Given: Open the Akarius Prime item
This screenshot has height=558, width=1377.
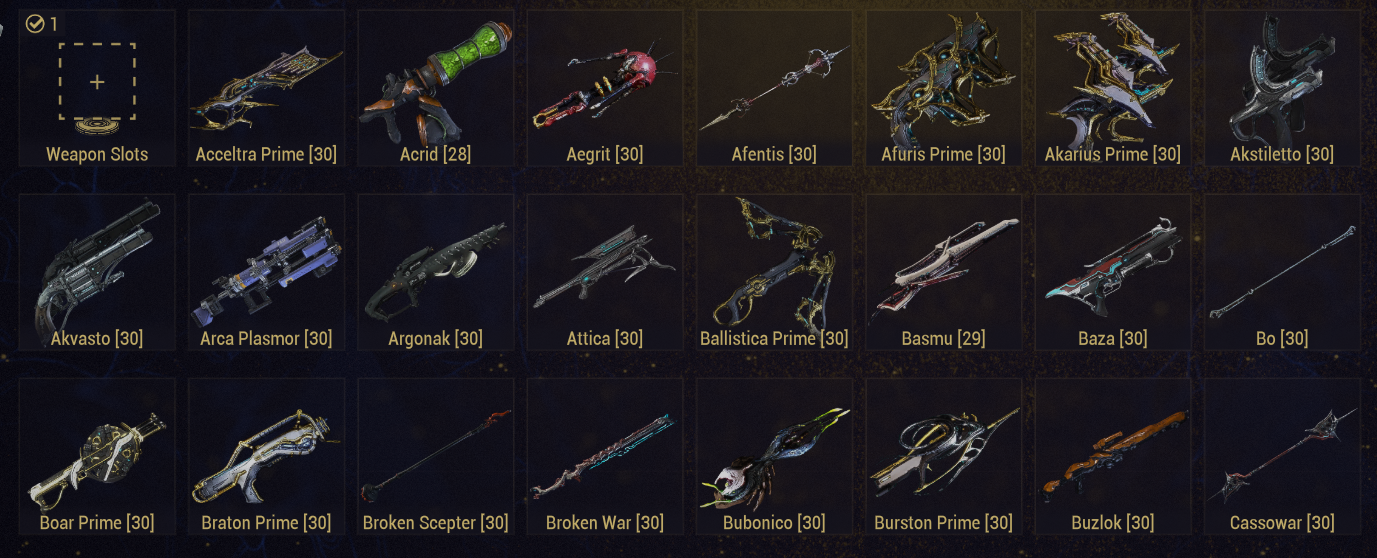Looking at the screenshot, I should (1113, 88).
